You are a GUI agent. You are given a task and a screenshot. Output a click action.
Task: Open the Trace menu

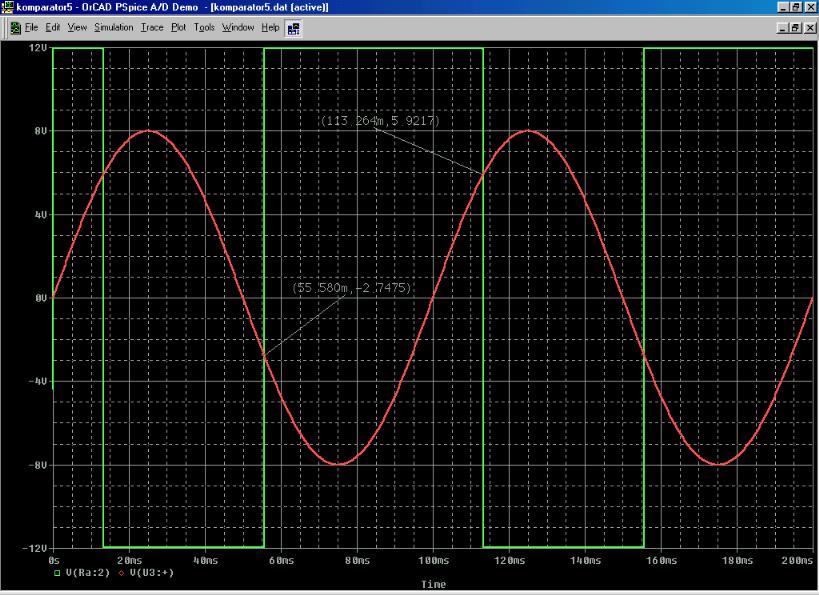click(152, 27)
